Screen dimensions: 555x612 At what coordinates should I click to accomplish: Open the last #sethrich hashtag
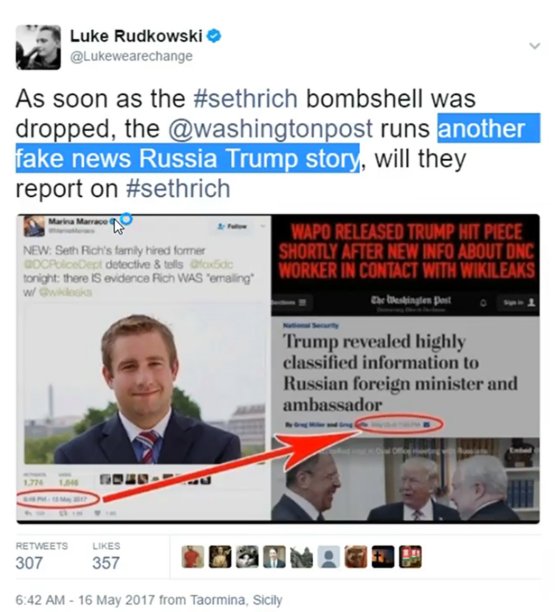tap(178, 188)
